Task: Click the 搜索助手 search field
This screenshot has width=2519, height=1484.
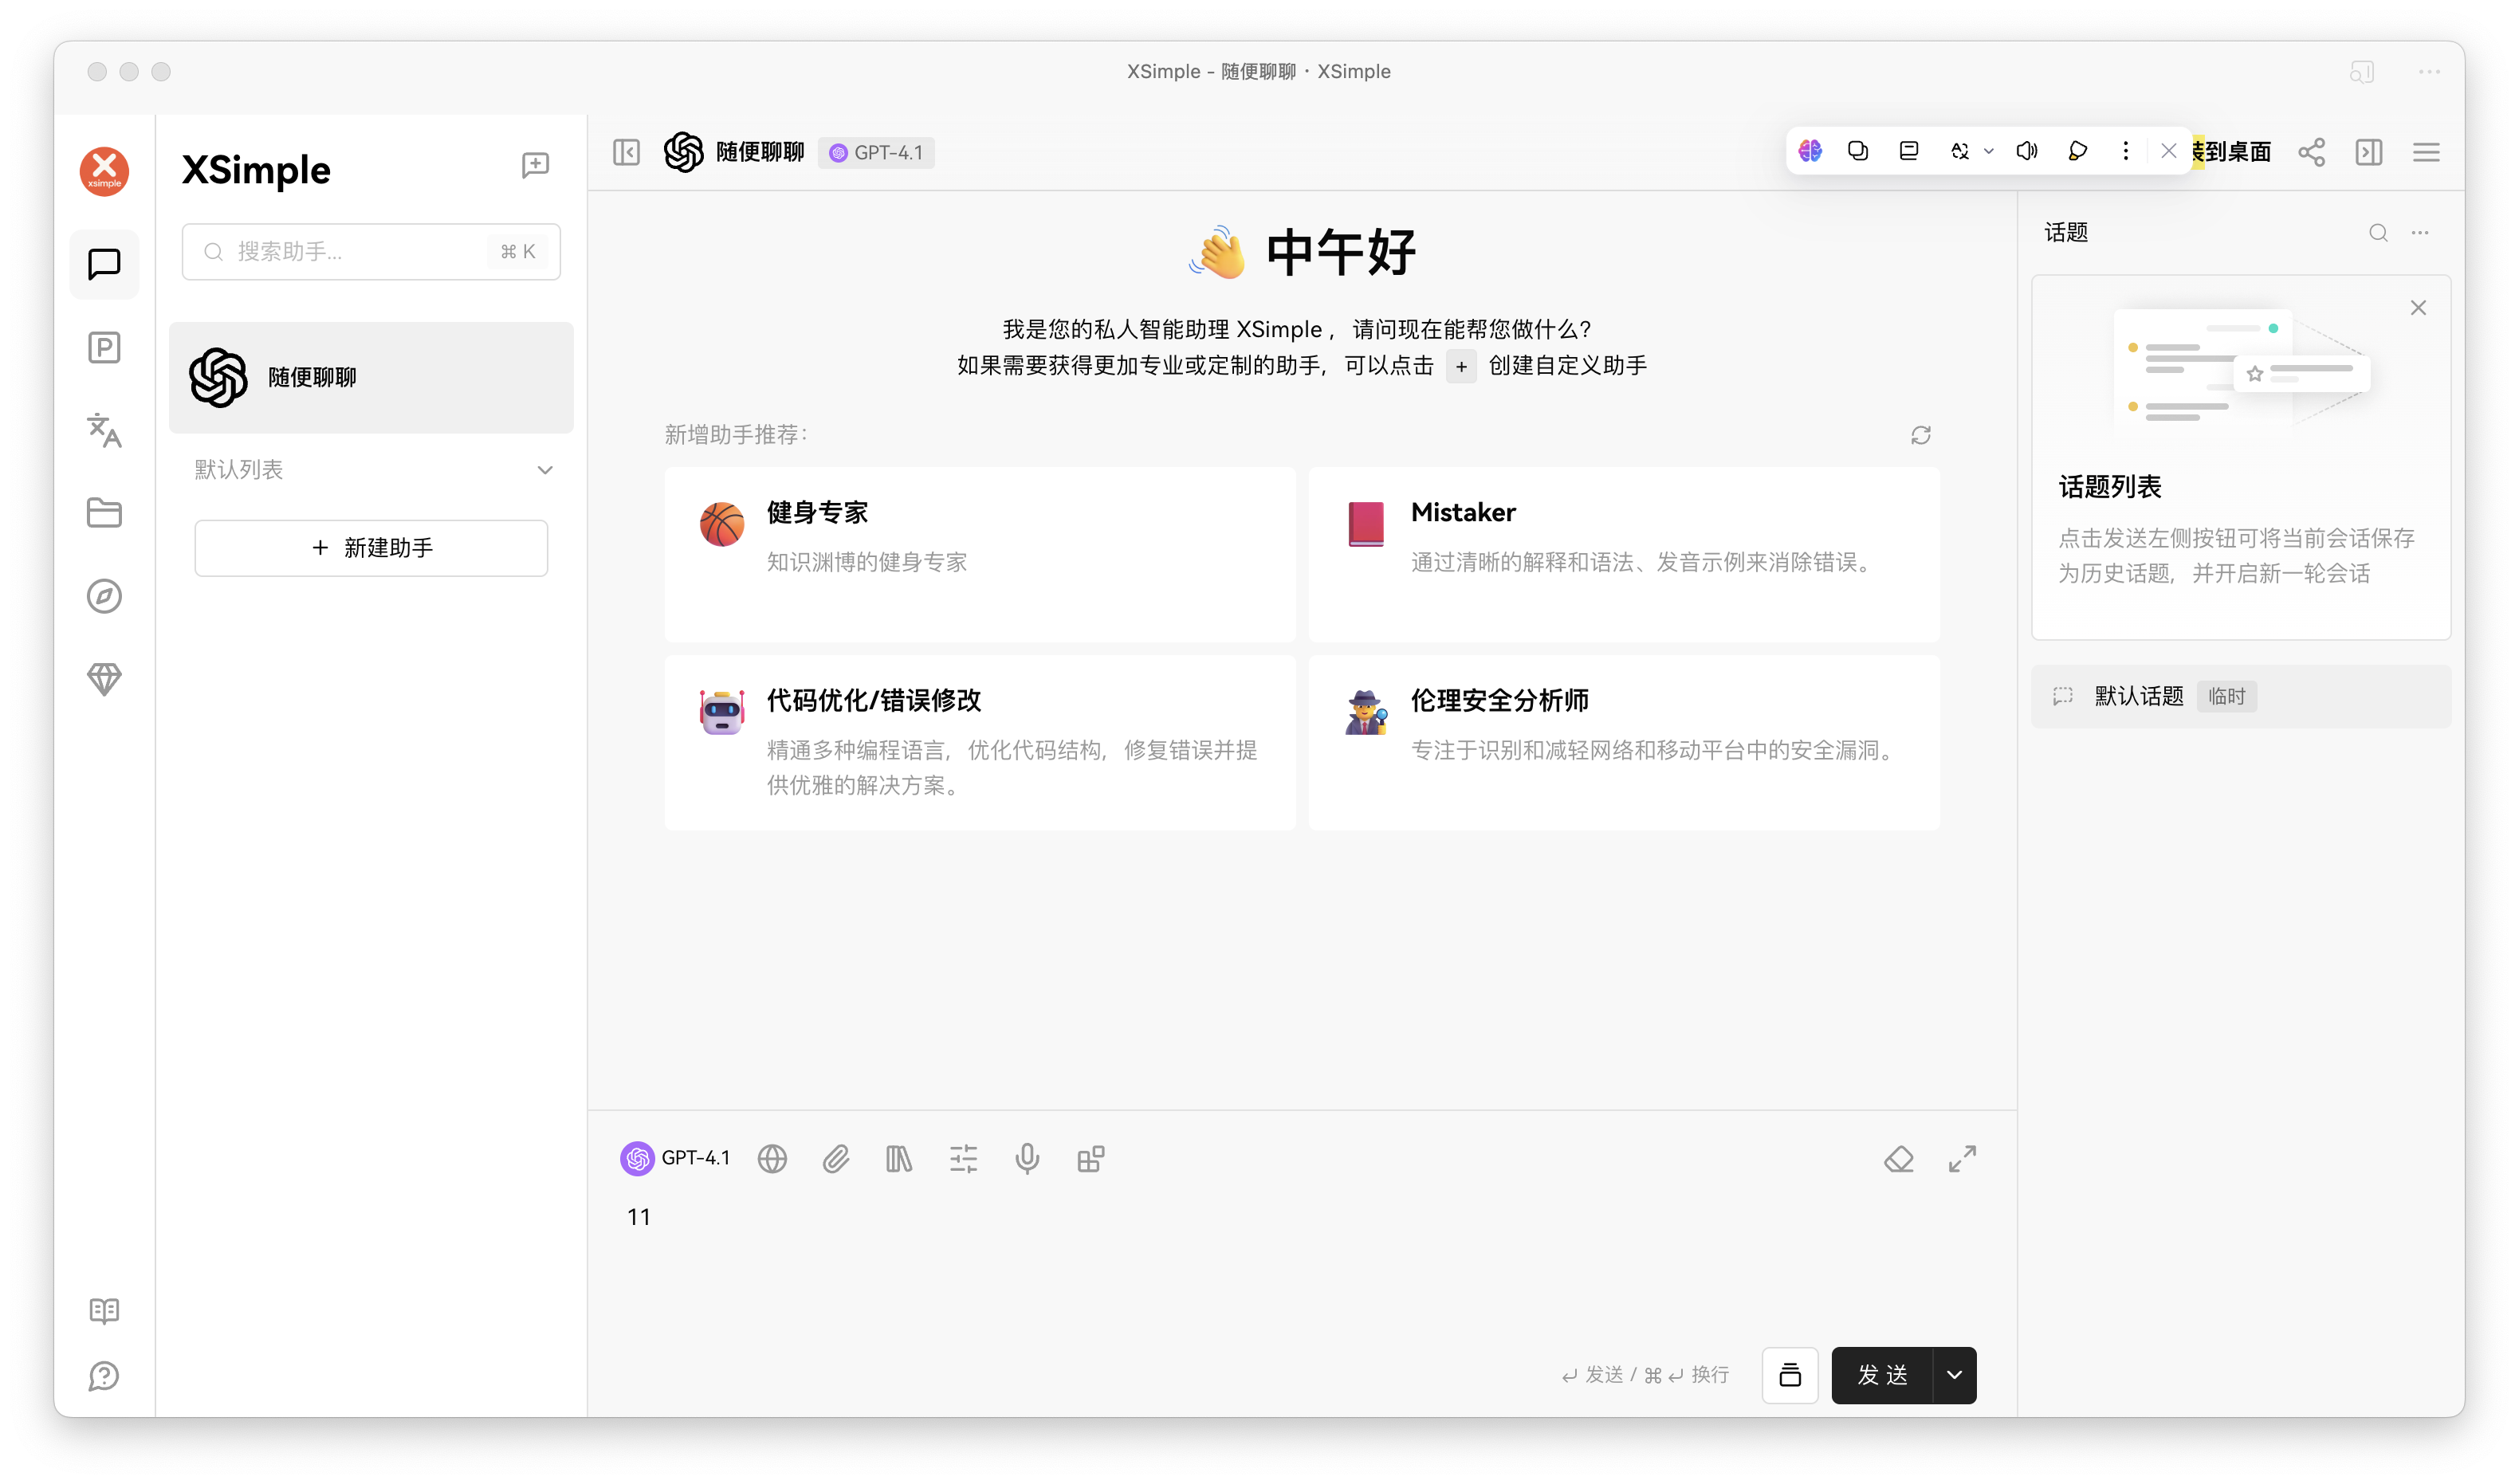Action: tap(371, 251)
